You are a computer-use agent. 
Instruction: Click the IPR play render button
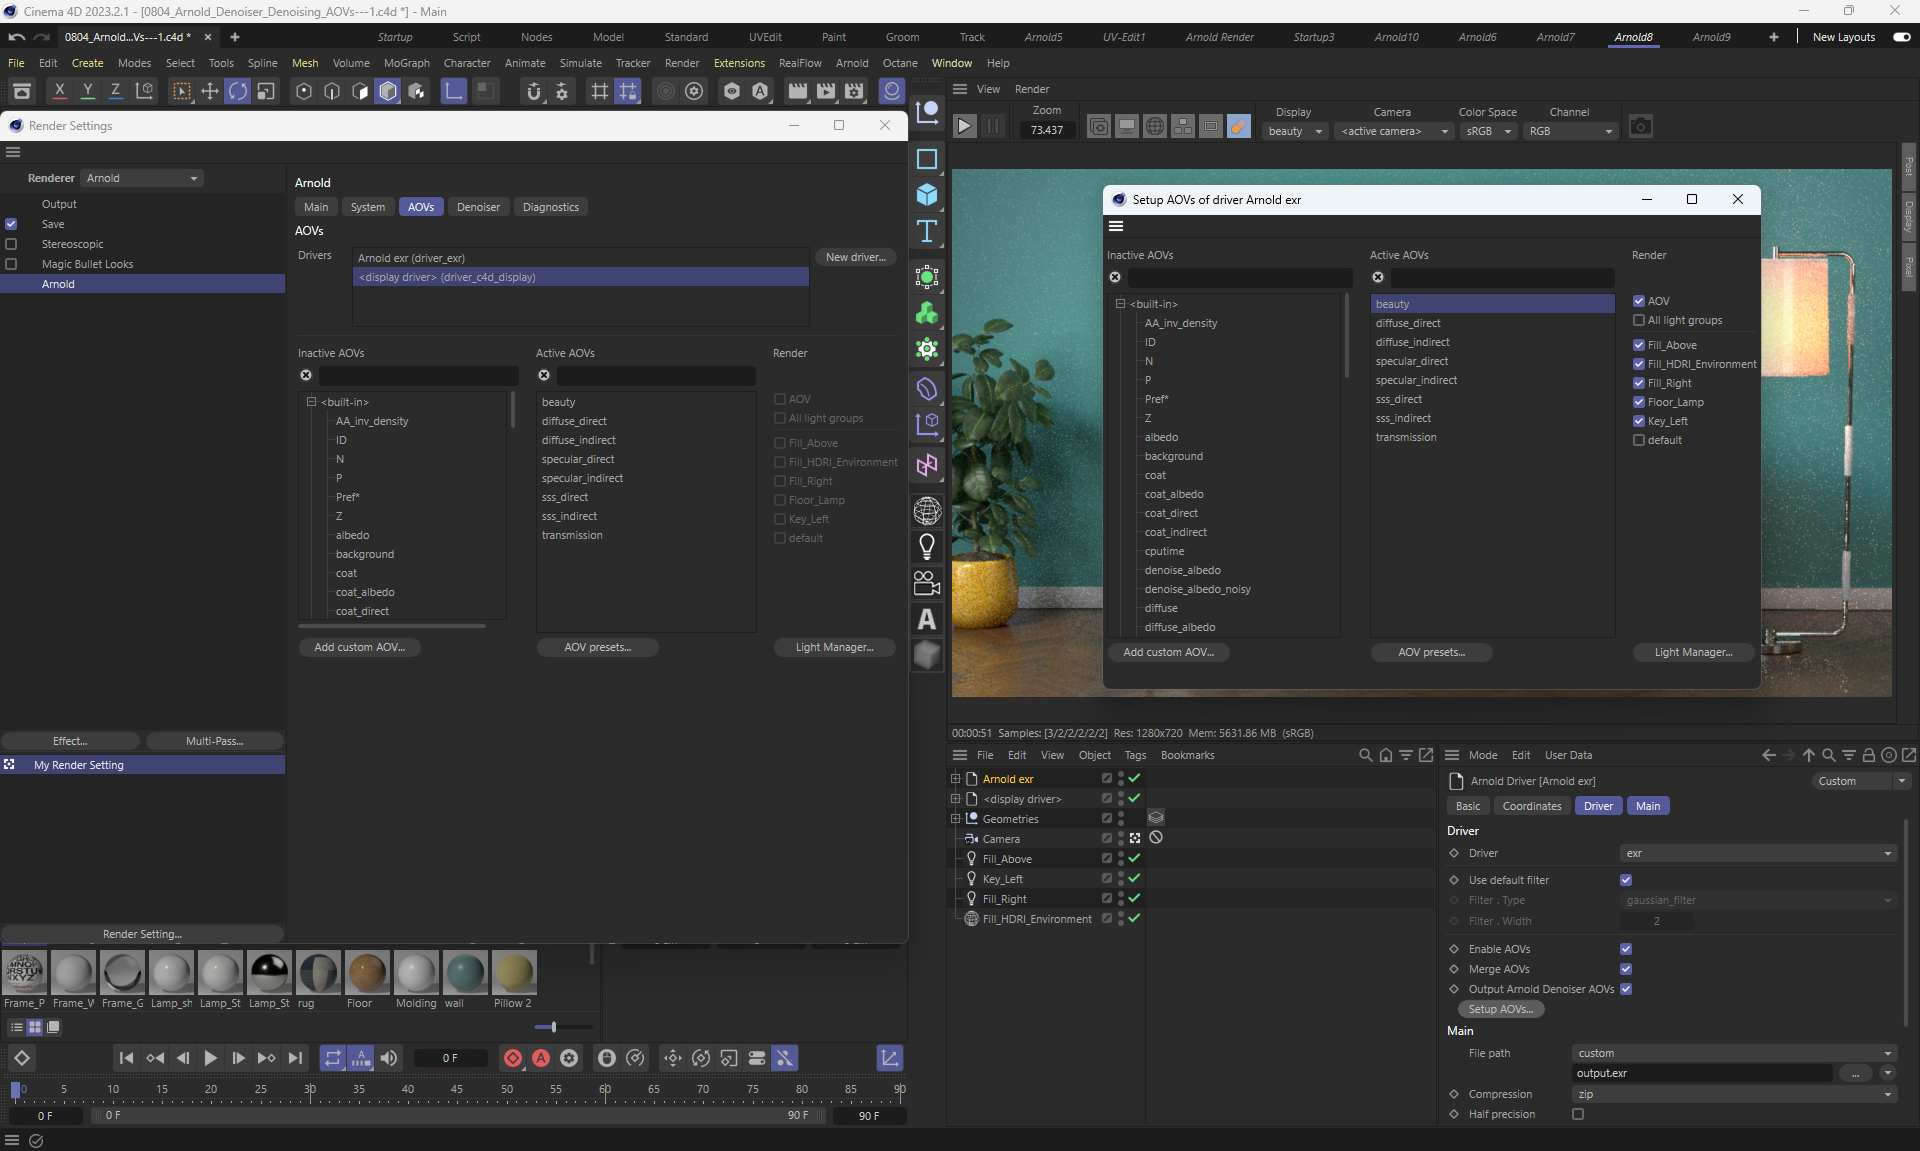964,127
